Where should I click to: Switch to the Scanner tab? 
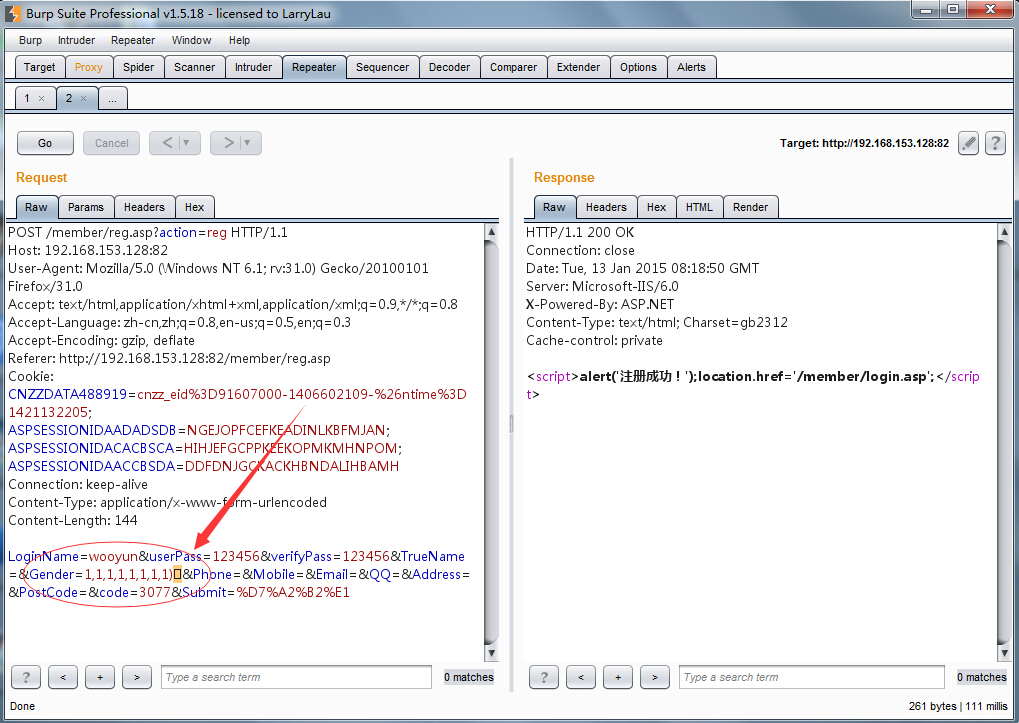pos(194,67)
